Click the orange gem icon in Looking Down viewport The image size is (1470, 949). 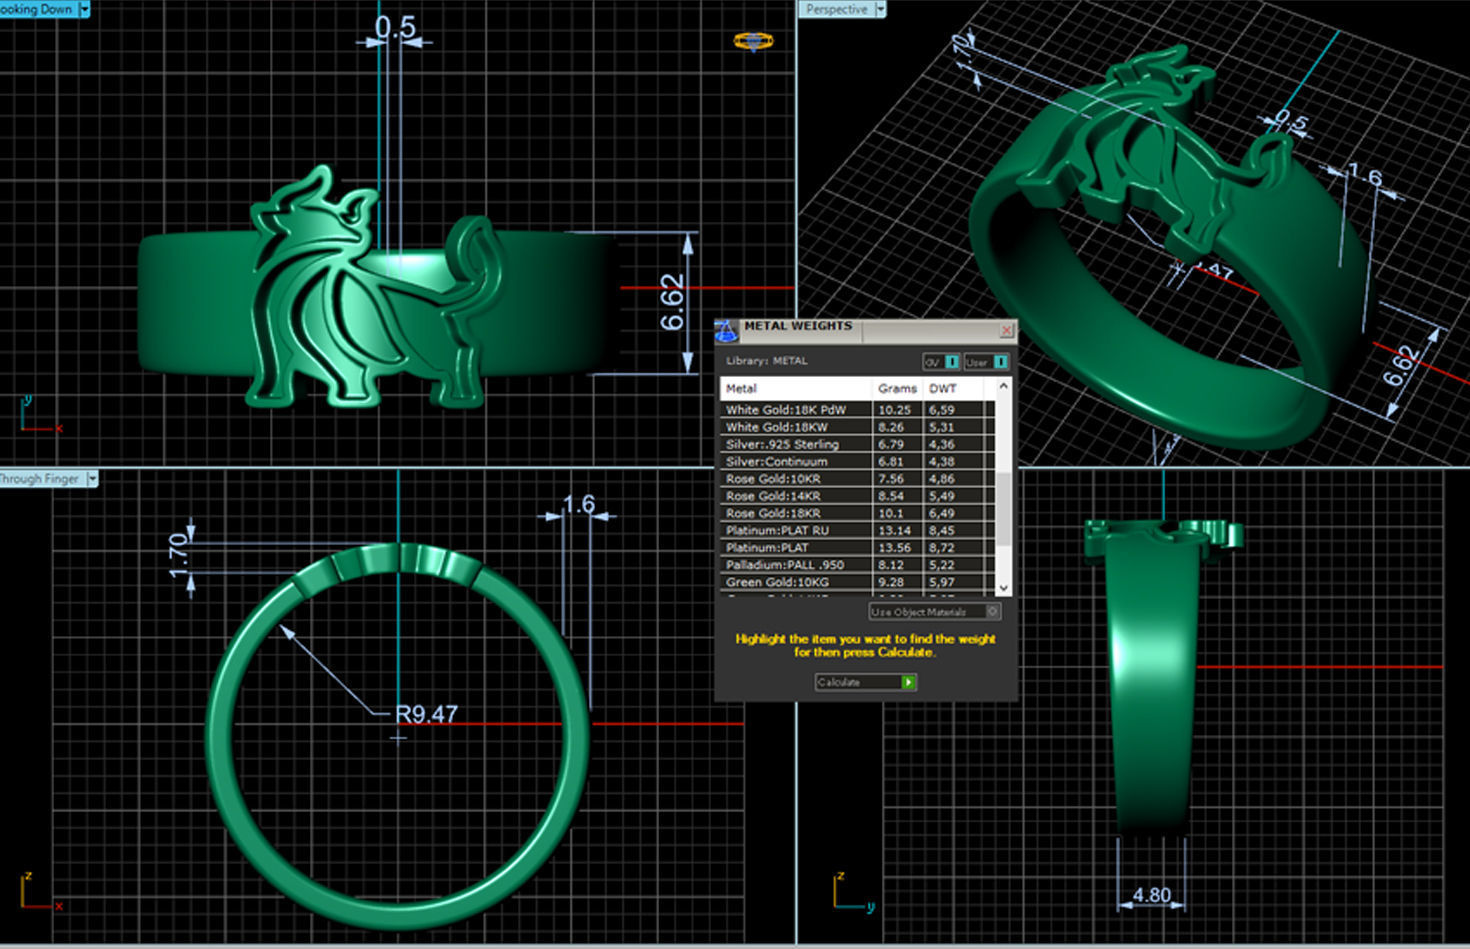pos(753,41)
